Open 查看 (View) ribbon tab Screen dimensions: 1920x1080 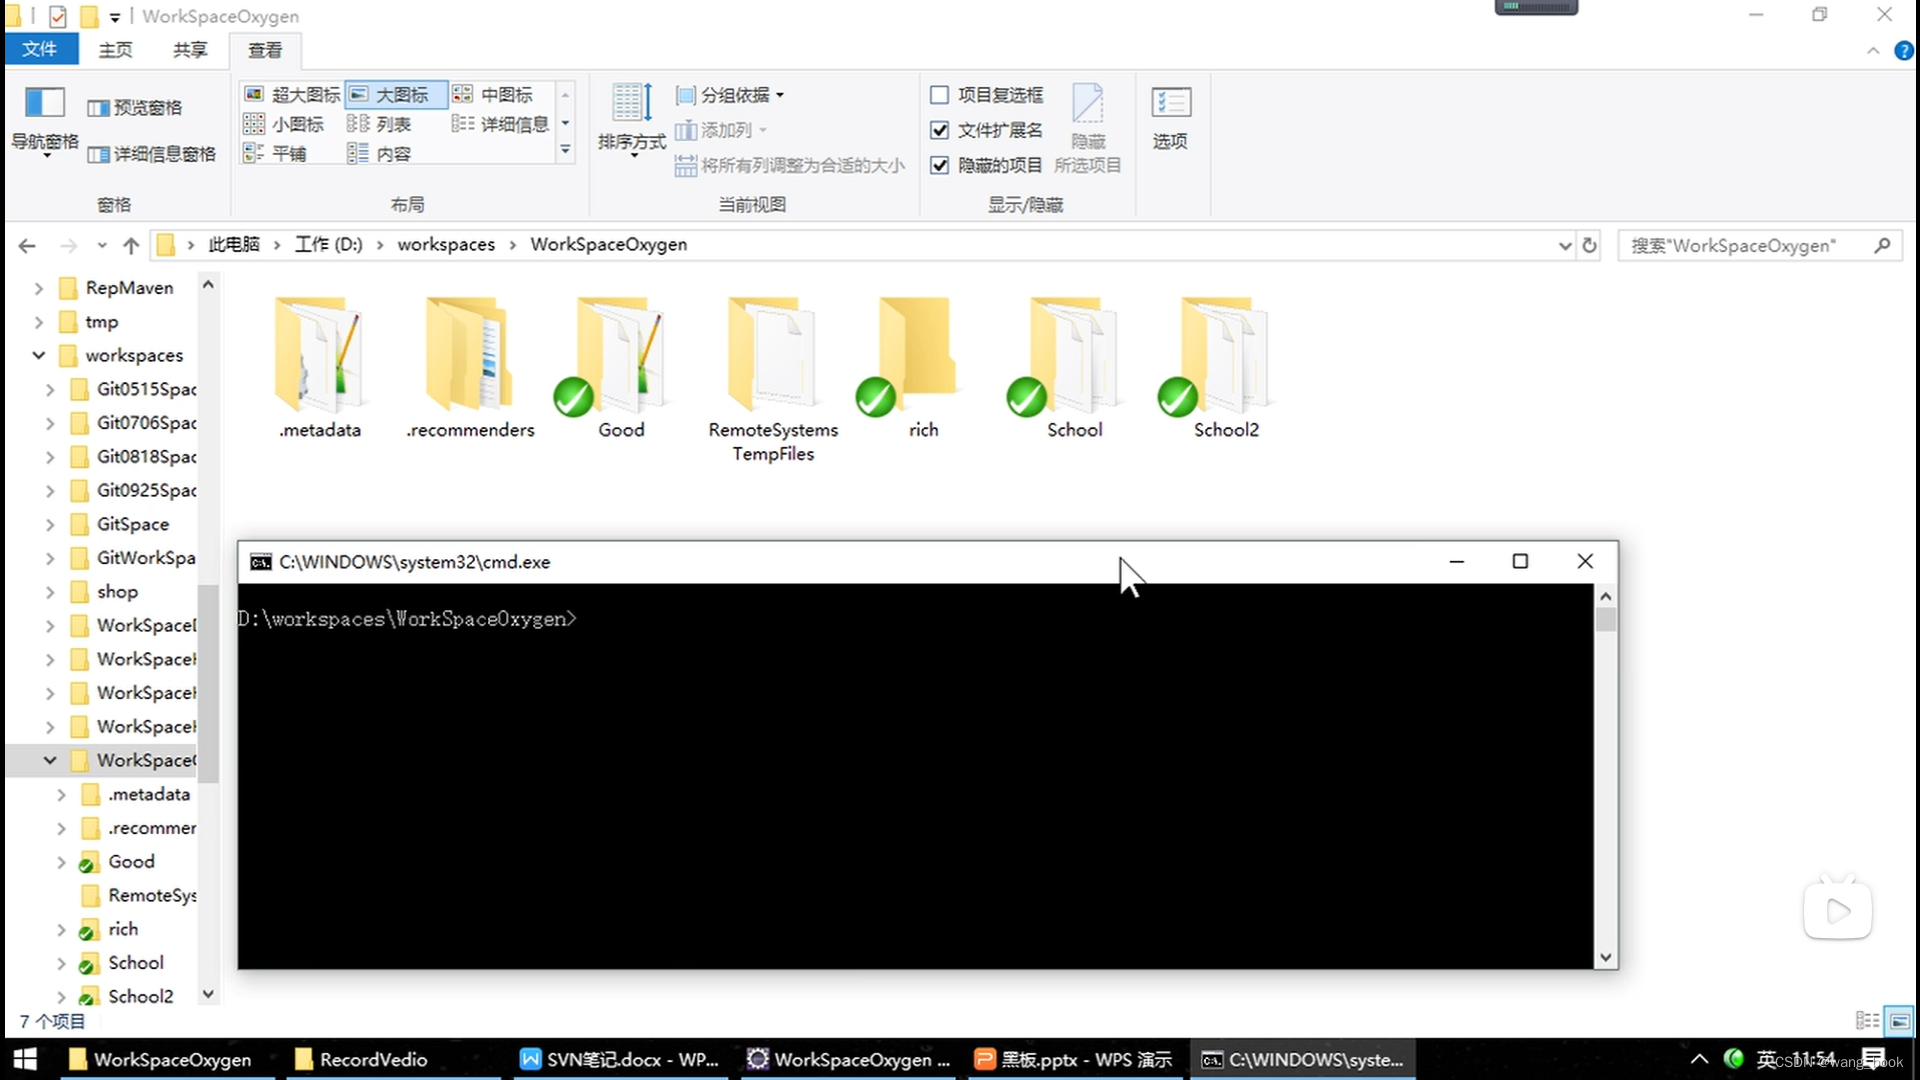264,49
